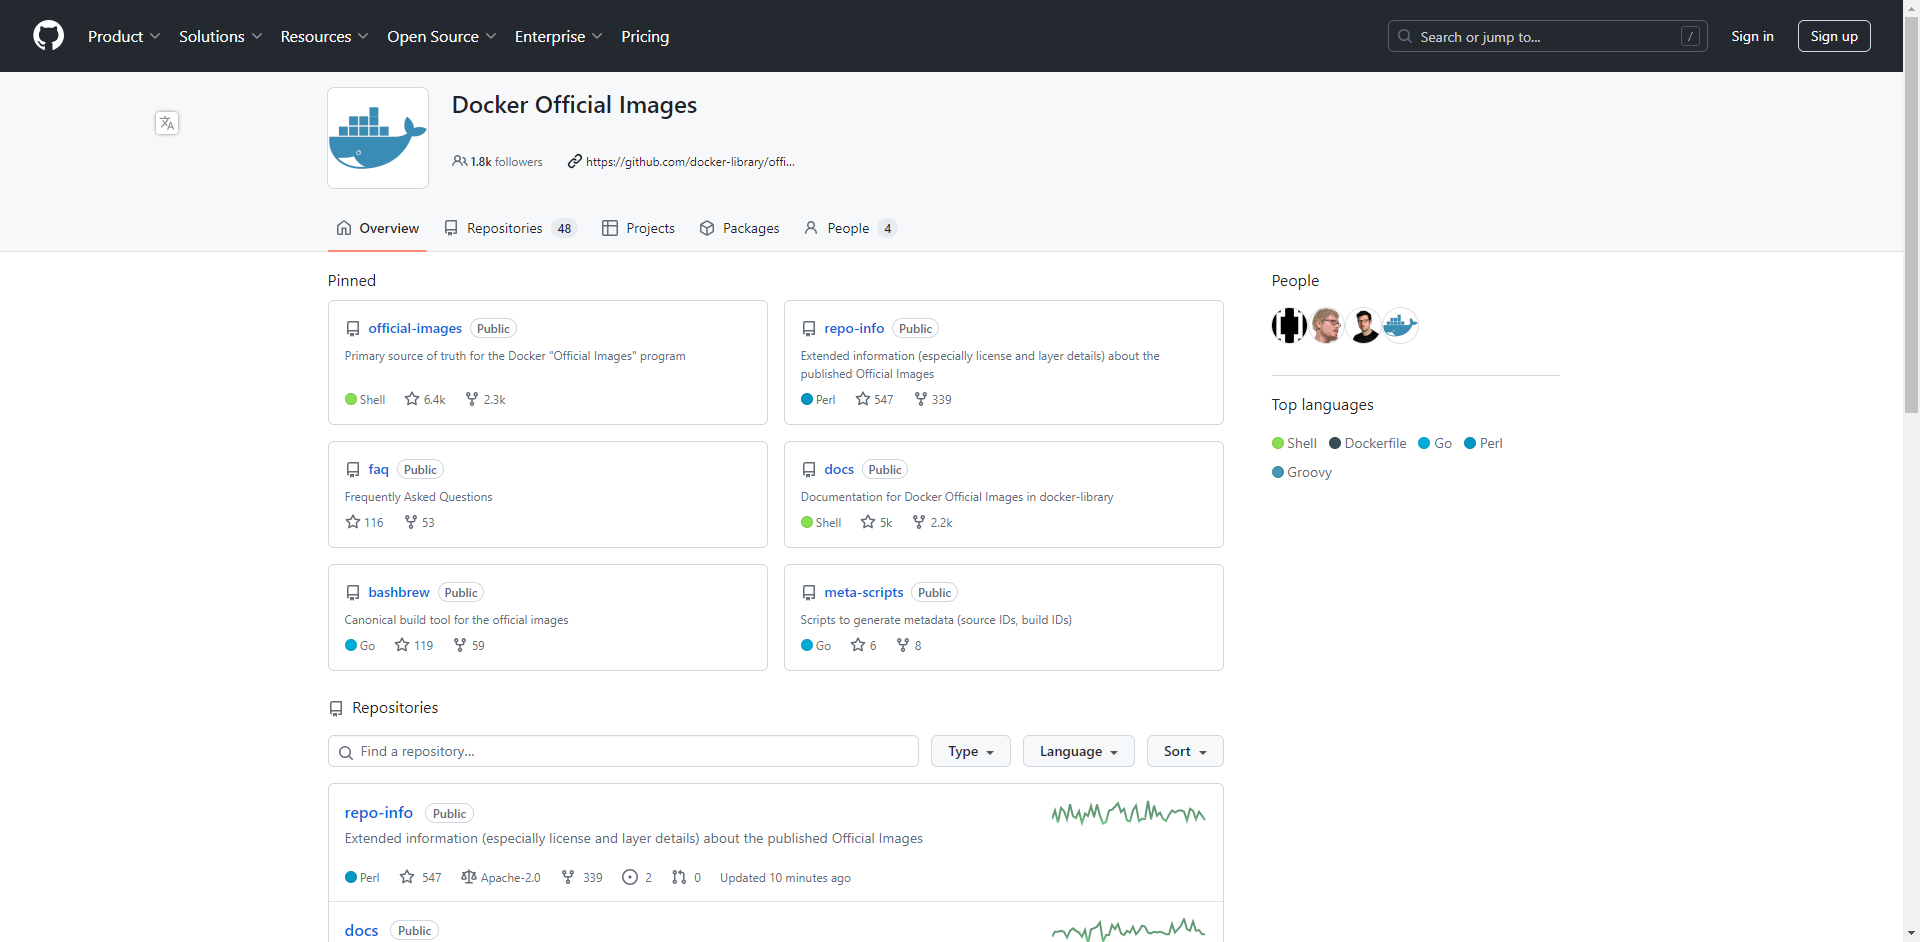Click the Shell language green dot
Image resolution: width=1920 pixels, height=942 pixels.
1278,443
